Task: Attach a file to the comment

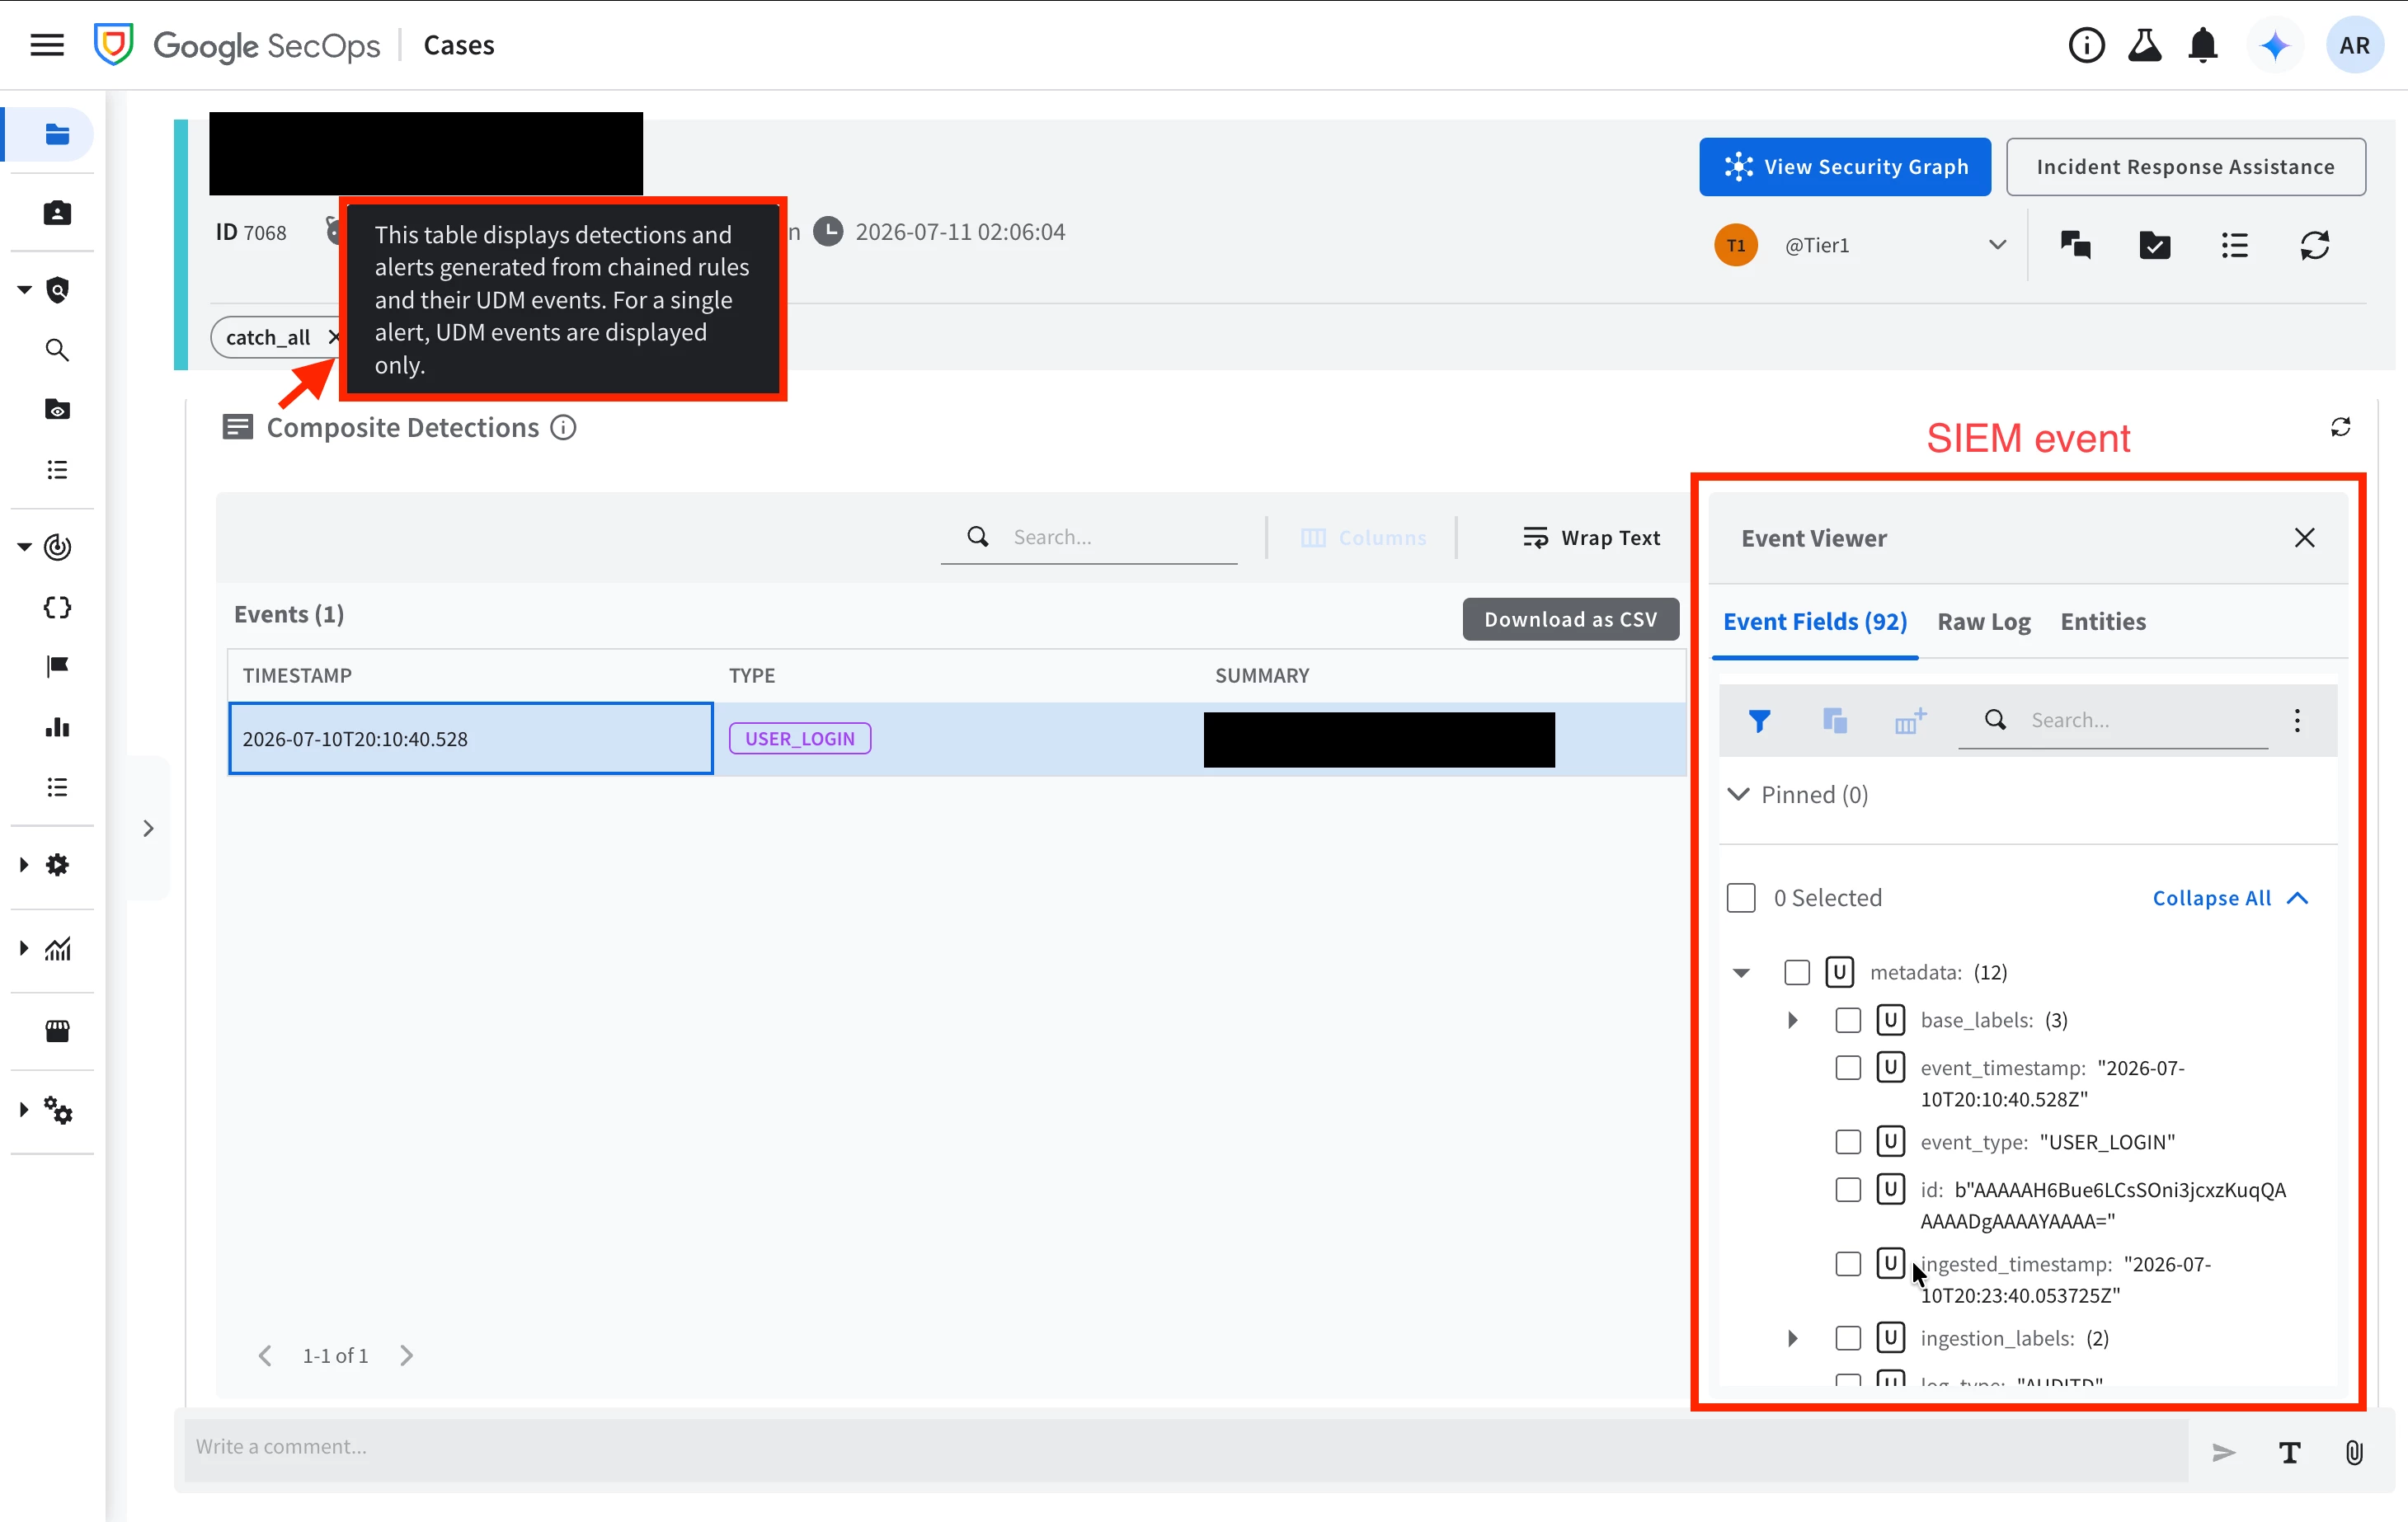Action: point(2354,1452)
